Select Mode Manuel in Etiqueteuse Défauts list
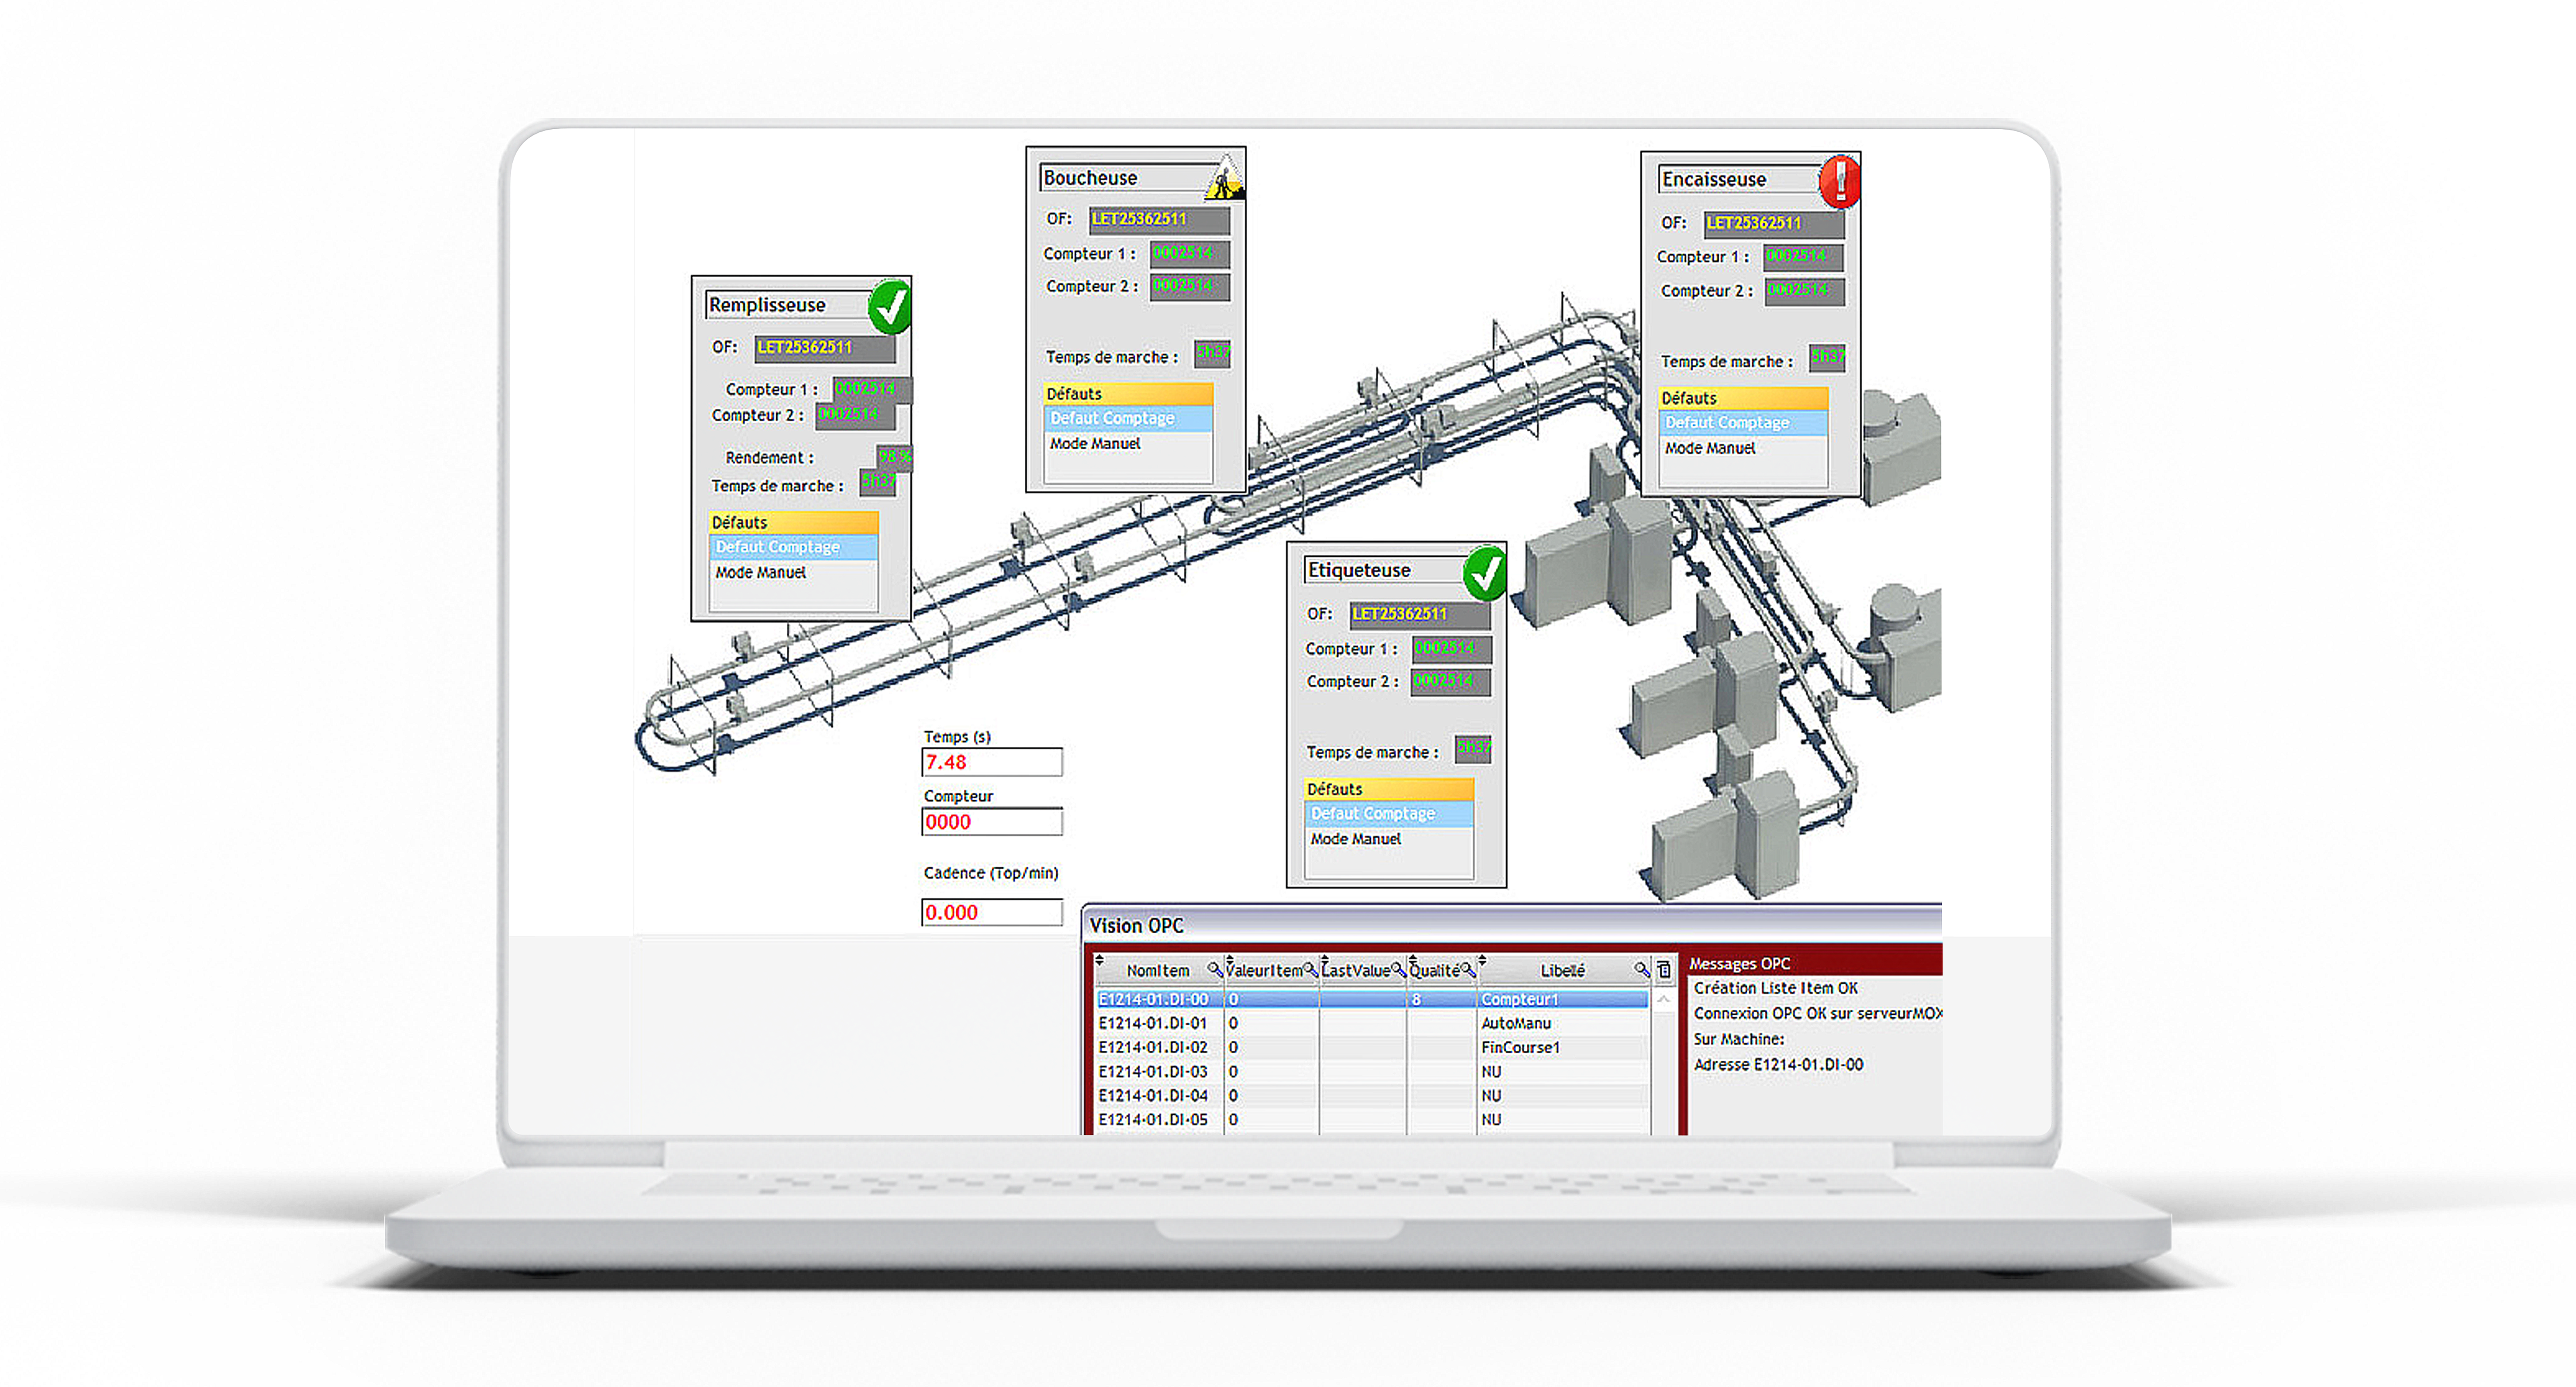The width and height of the screenshot is (2576, 1387). coord(1389,839)
